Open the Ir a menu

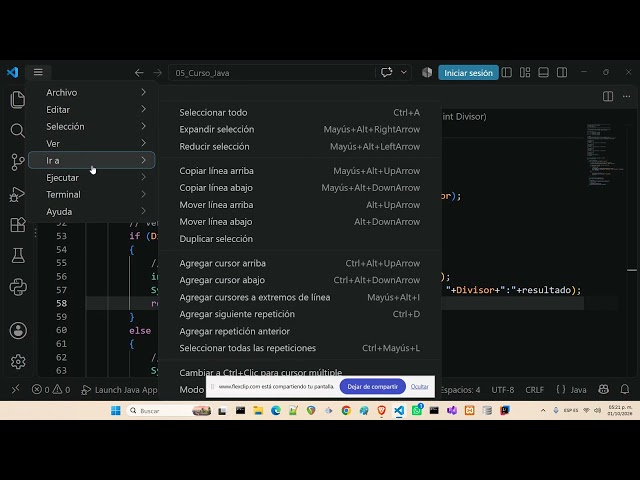click(91, 160)
